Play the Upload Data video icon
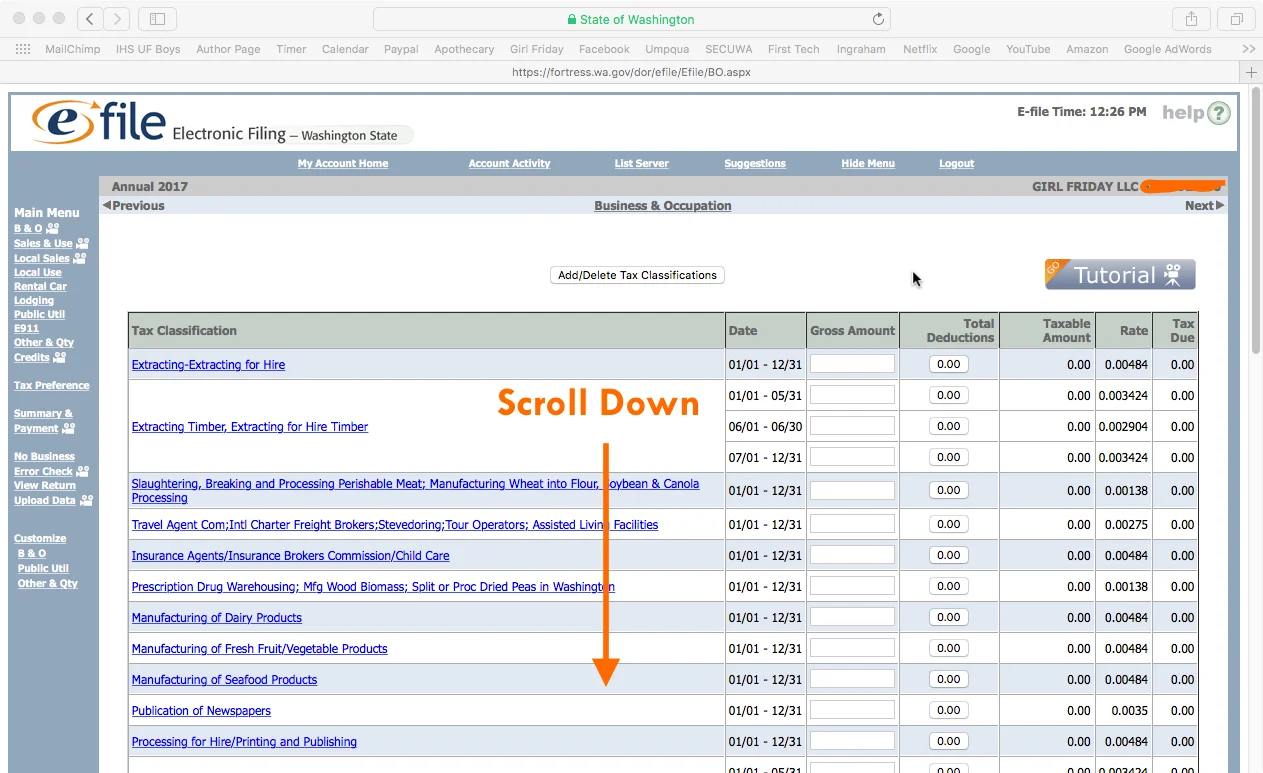 (x=86, y=500)
